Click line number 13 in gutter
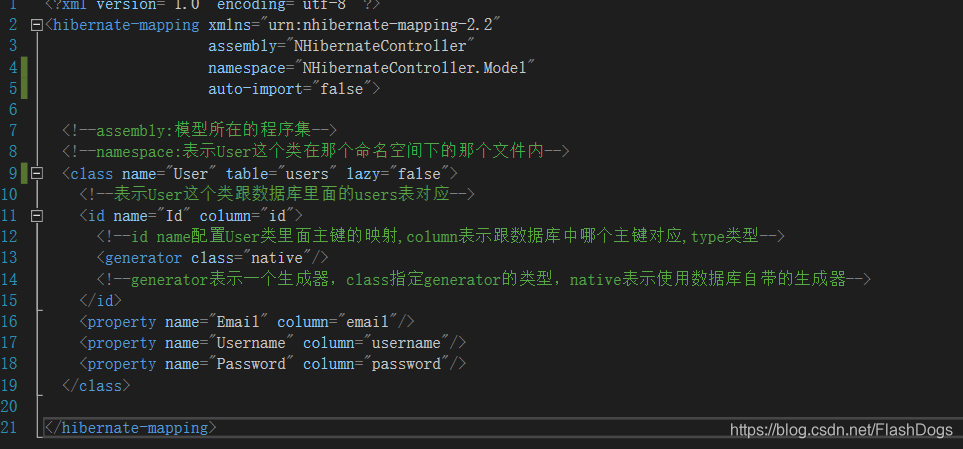This screenshot has height=449, width=963. (x=10, y=258)
